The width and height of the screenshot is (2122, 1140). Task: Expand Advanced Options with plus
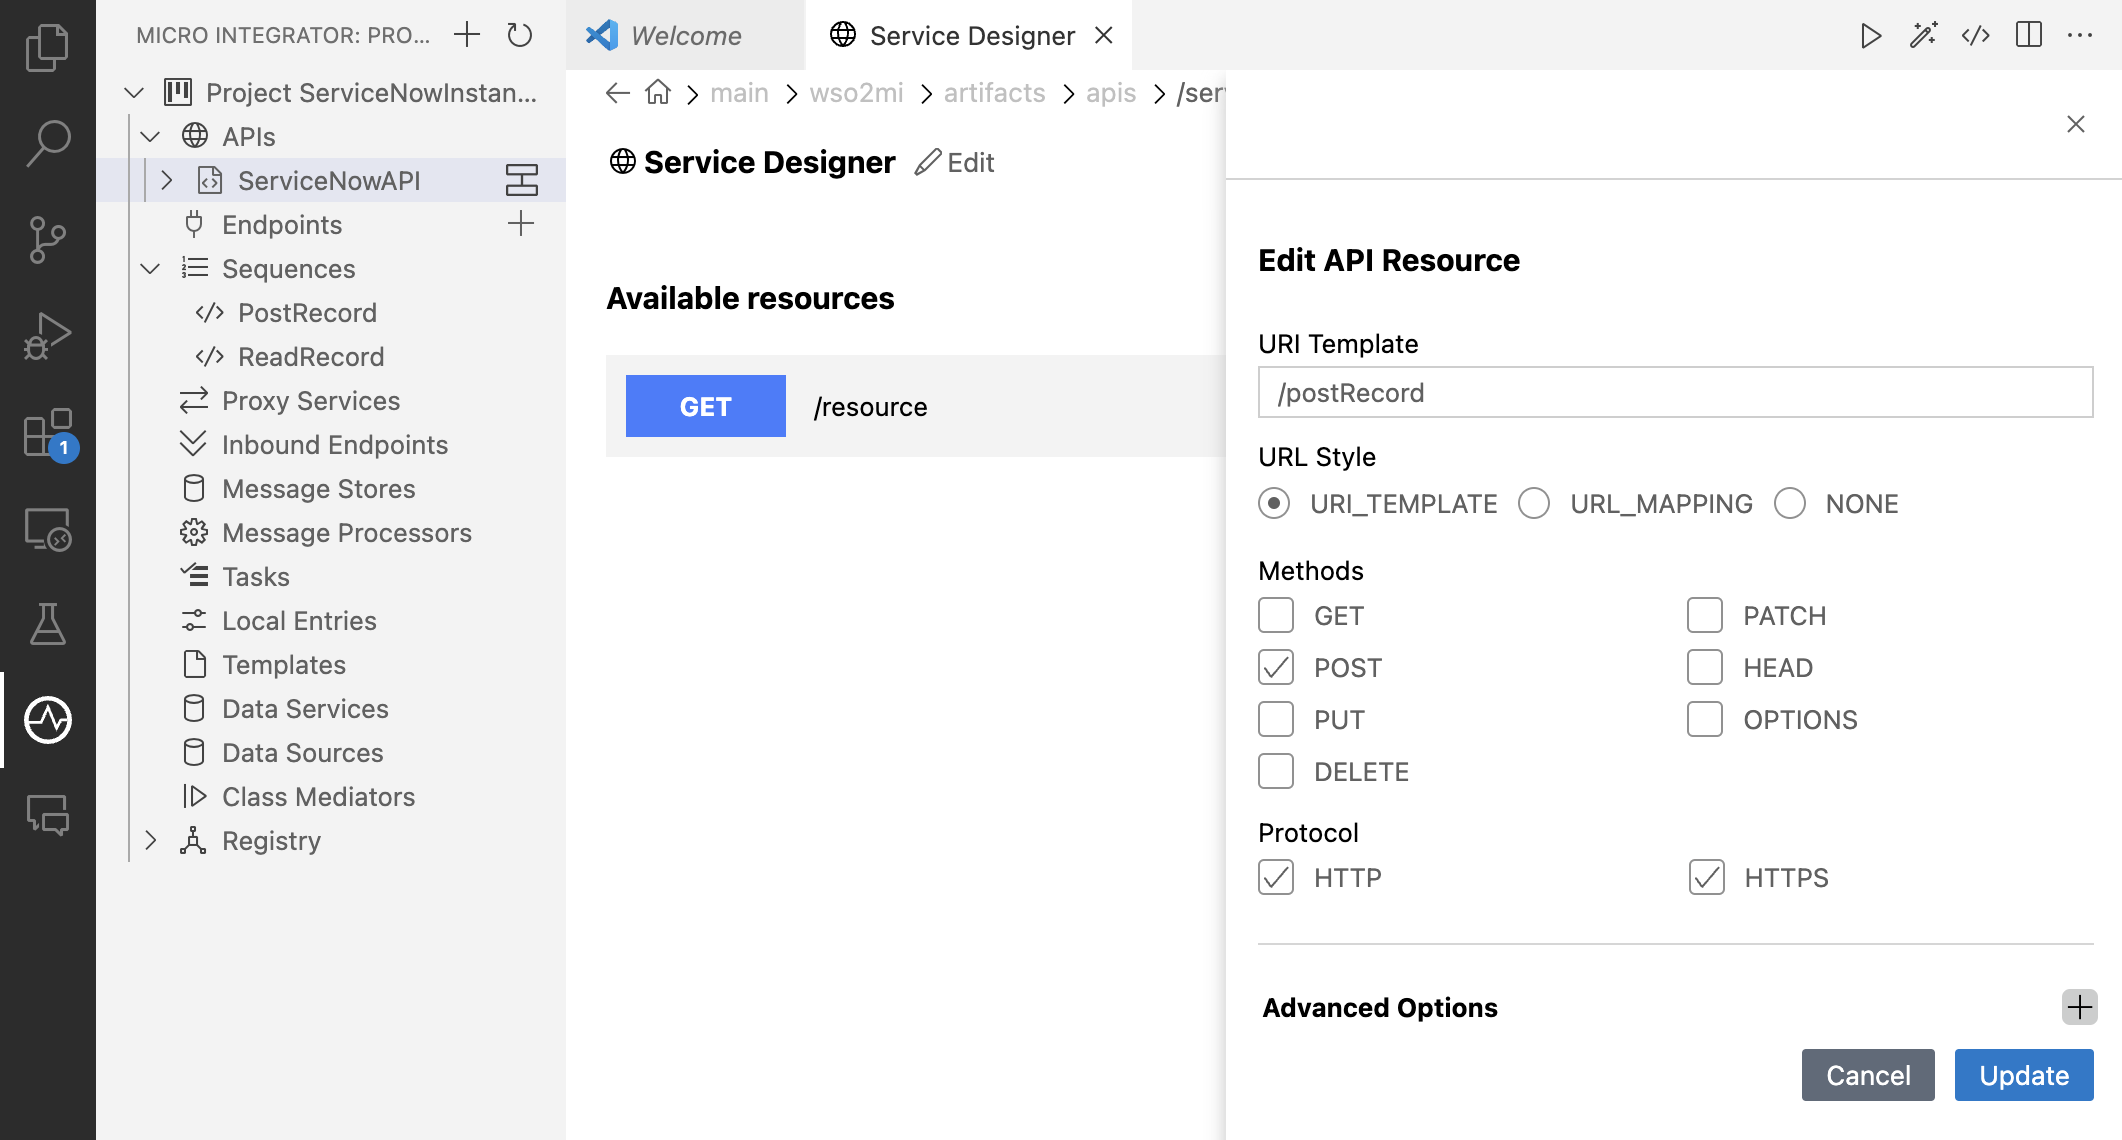(2080, 1007)
